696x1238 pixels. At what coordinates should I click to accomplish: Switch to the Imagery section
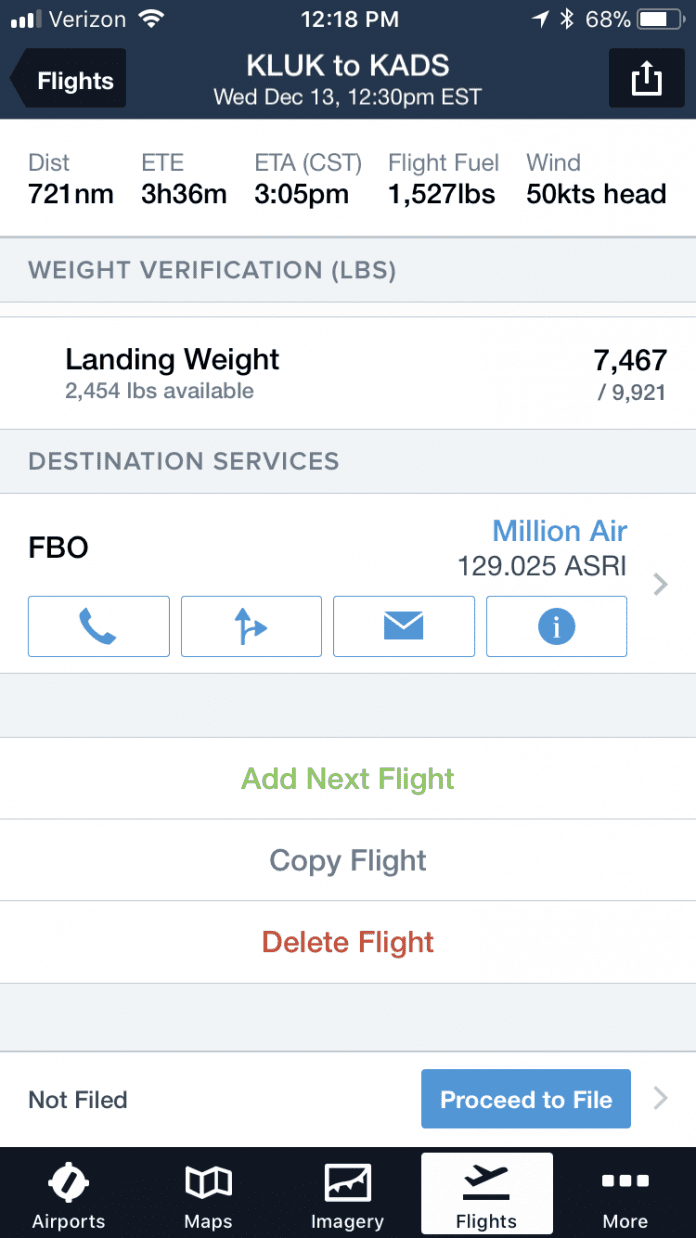[347, 1195]
